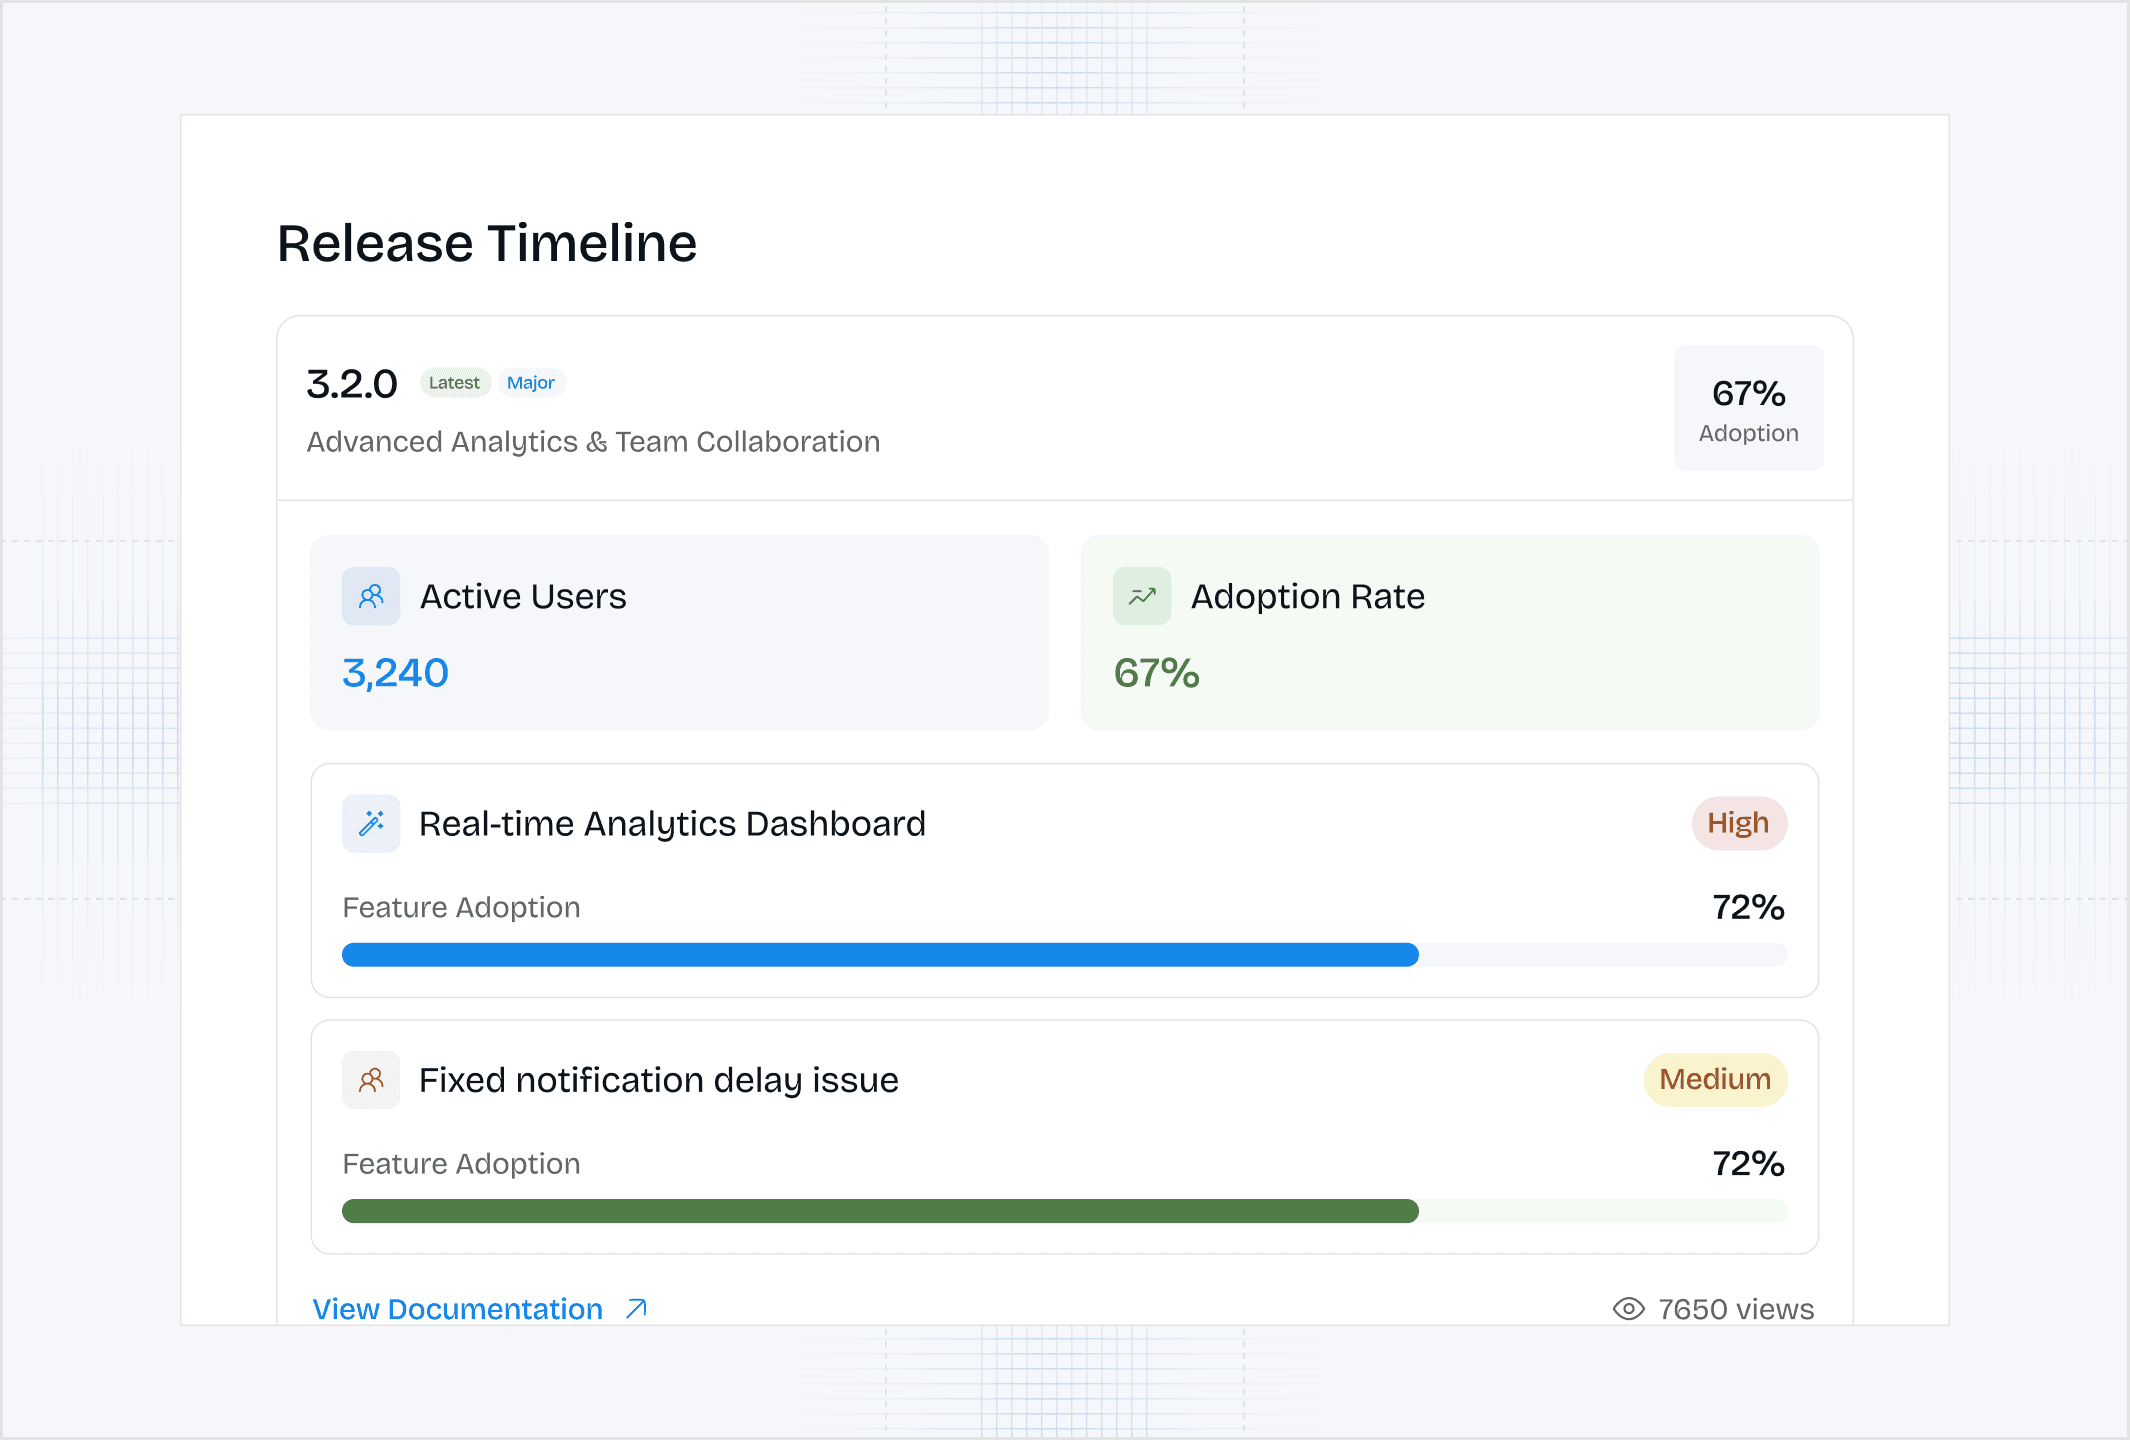Click the eye icon next to 7650 views
This screenshot has height=1440, width=2130.
click(1628, 1309)
